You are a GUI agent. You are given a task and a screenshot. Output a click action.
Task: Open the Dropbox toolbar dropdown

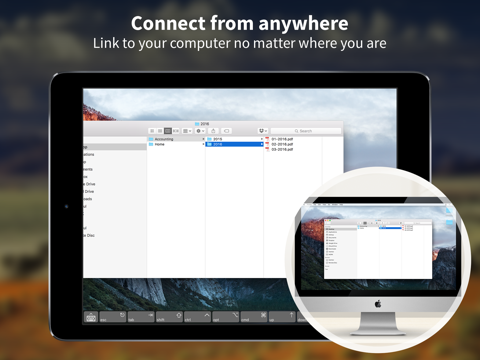263,131
